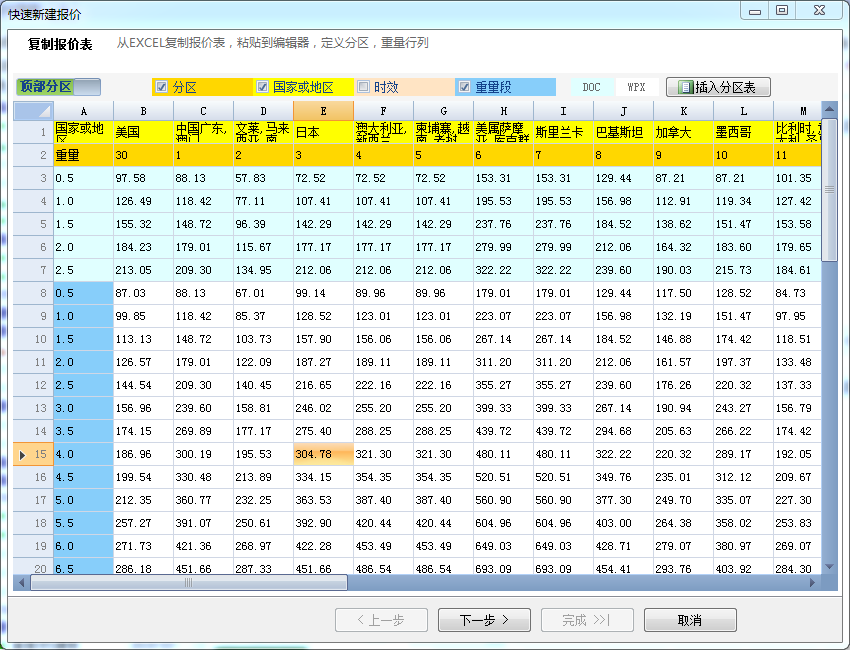The width and height of the screenshot is (850, 650).
Task: Uncheck the 国家或地区 checkbox
Action: pos(263,87)
